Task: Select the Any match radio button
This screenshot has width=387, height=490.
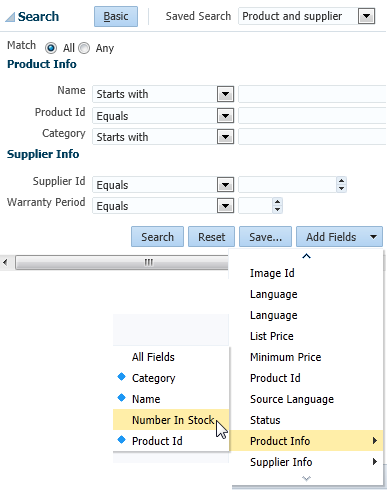Action: (84, 48)
